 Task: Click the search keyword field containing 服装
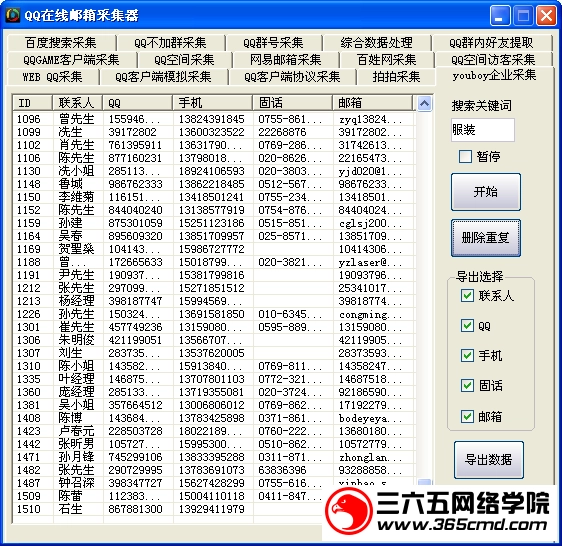pyautogui.click(x=482, y=130)
